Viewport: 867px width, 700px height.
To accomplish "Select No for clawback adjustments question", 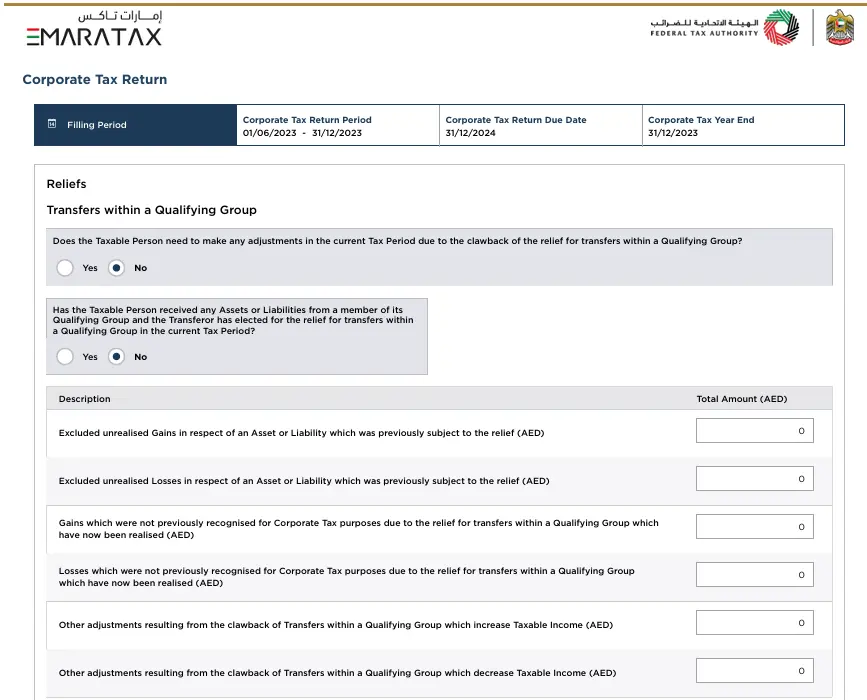I will (116, 268).
